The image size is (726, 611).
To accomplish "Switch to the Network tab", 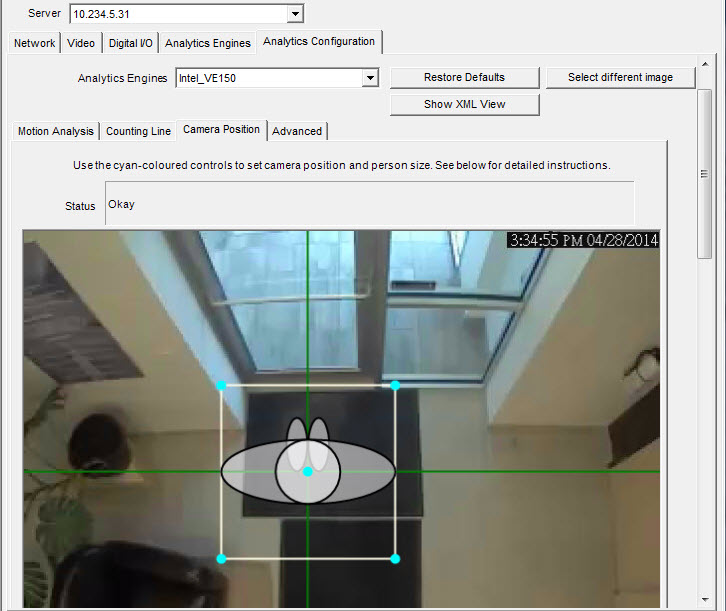I will click(x=34, y=43).
